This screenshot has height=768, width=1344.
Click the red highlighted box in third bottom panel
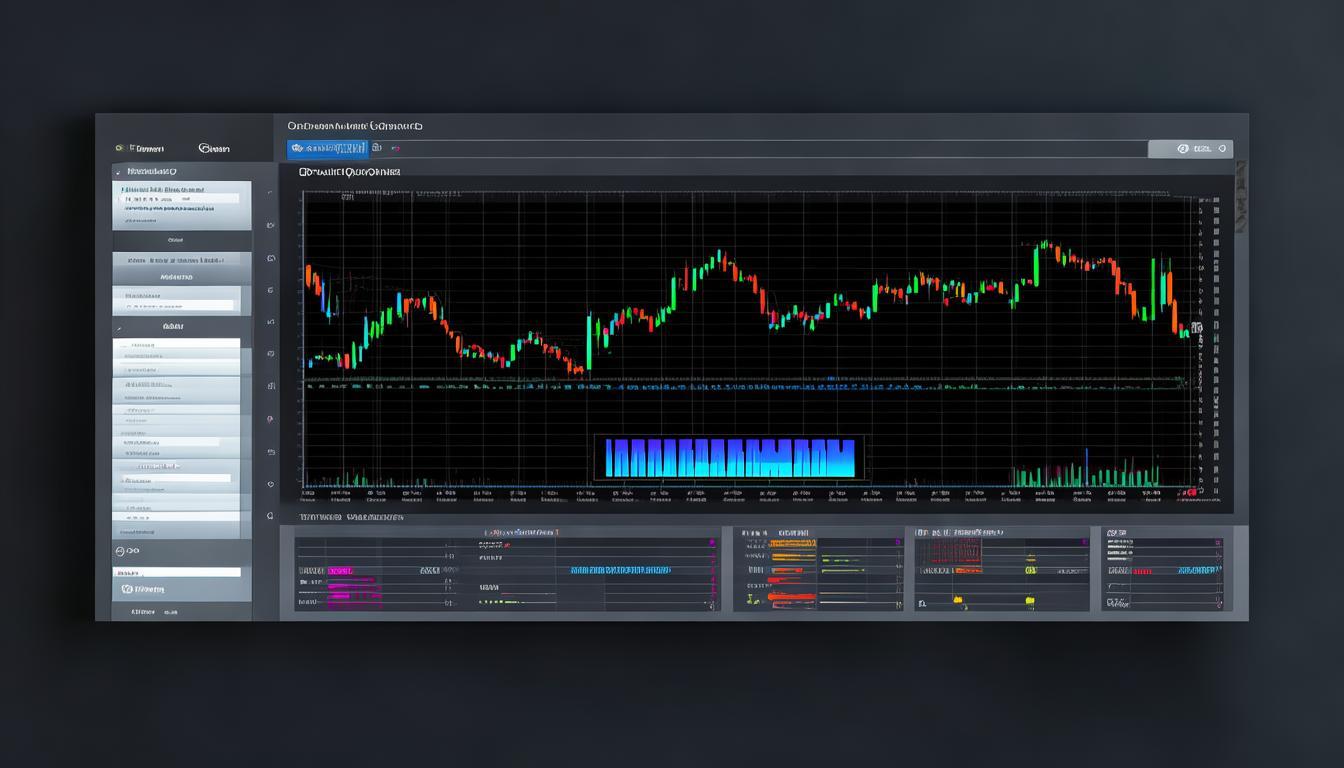point(951,551)
